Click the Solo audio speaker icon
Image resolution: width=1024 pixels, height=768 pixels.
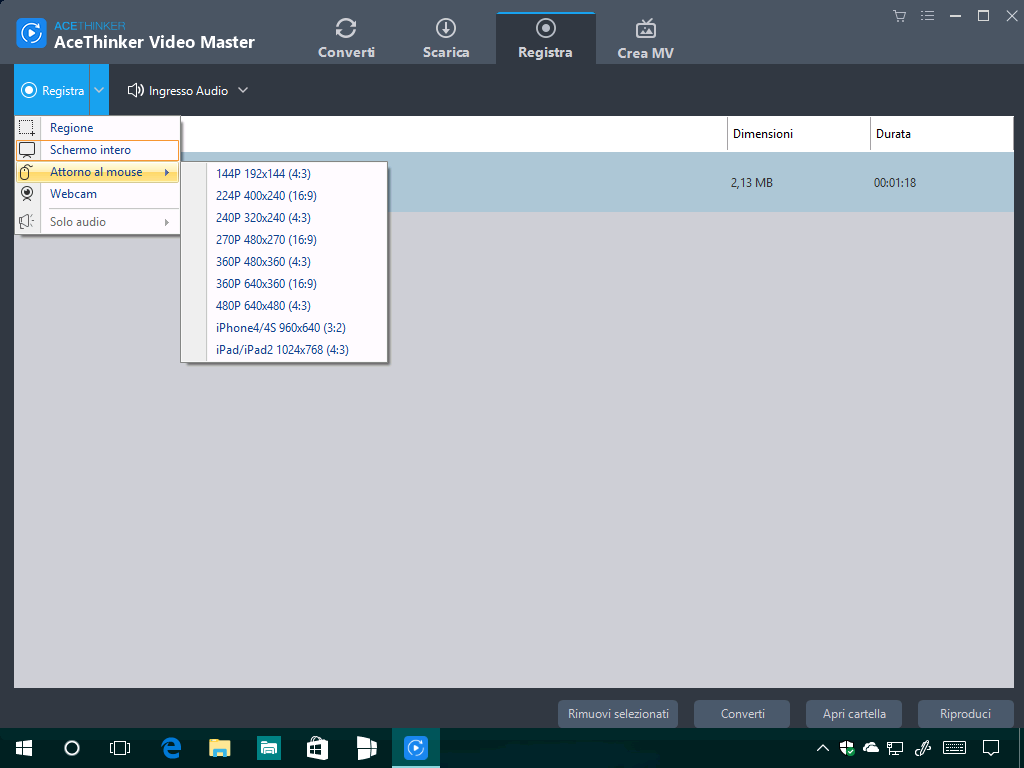pyautogui.click(x=26, y=222)
